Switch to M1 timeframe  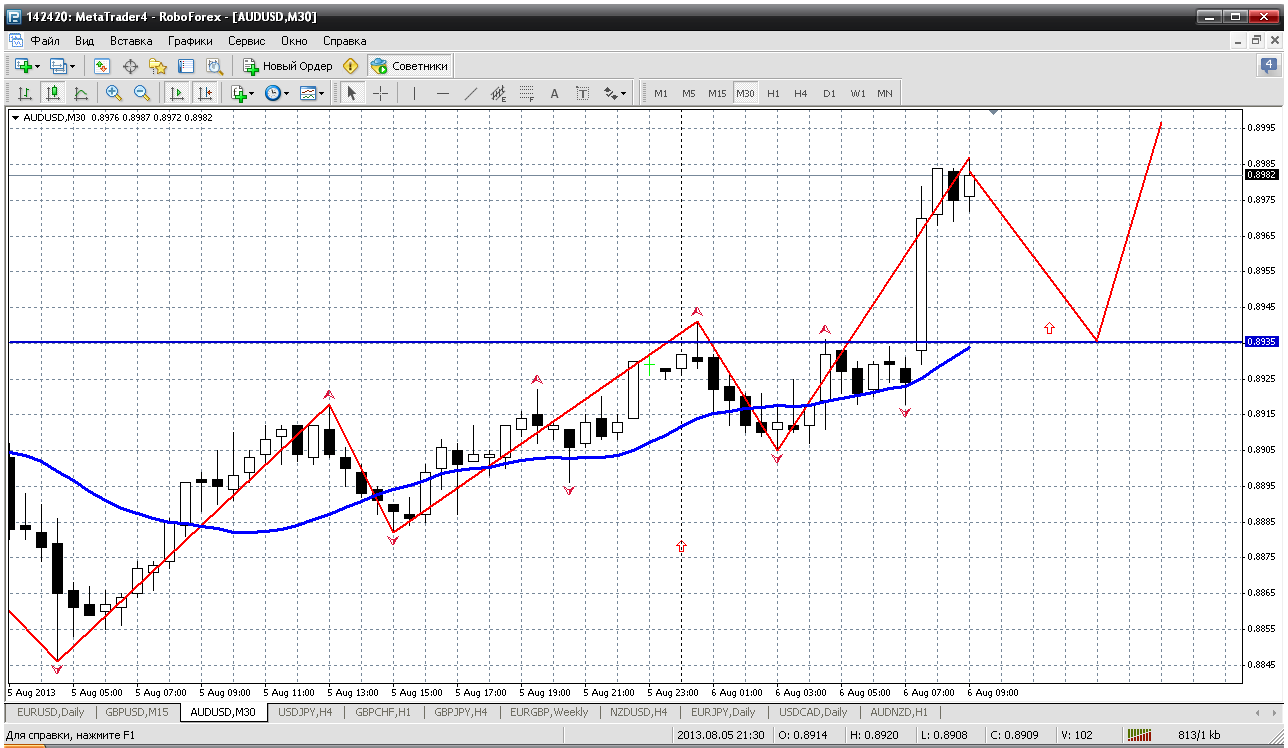click(661, 93)
